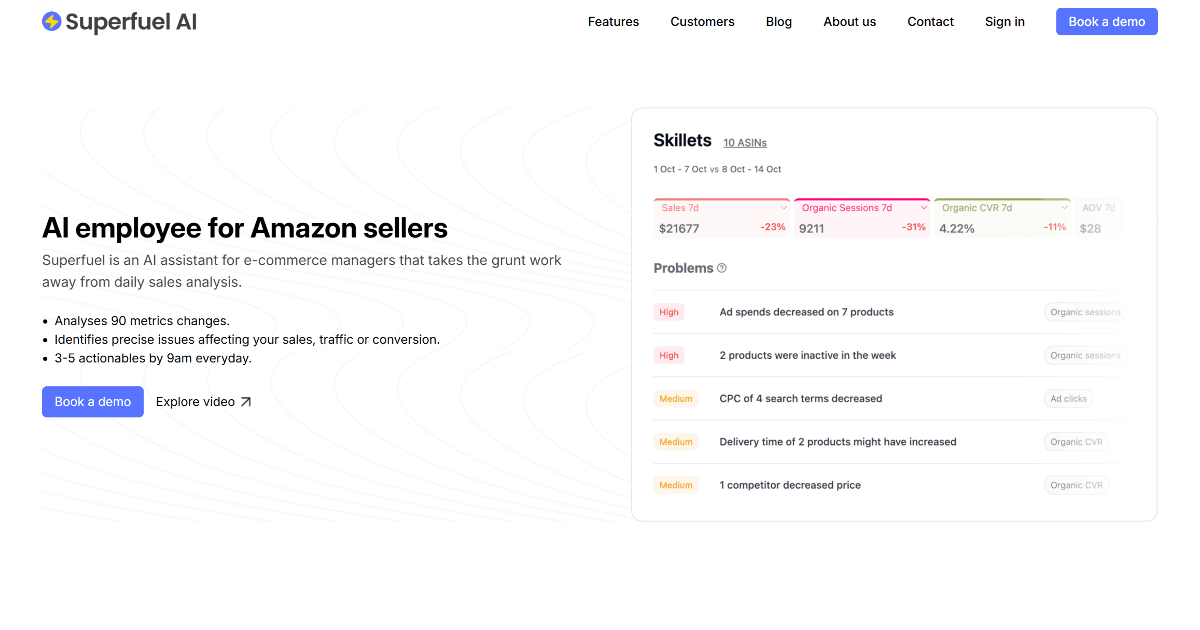Select Contact in the navigation bar
Viewport: 1200px width, 630px height.
pos(931,22)
